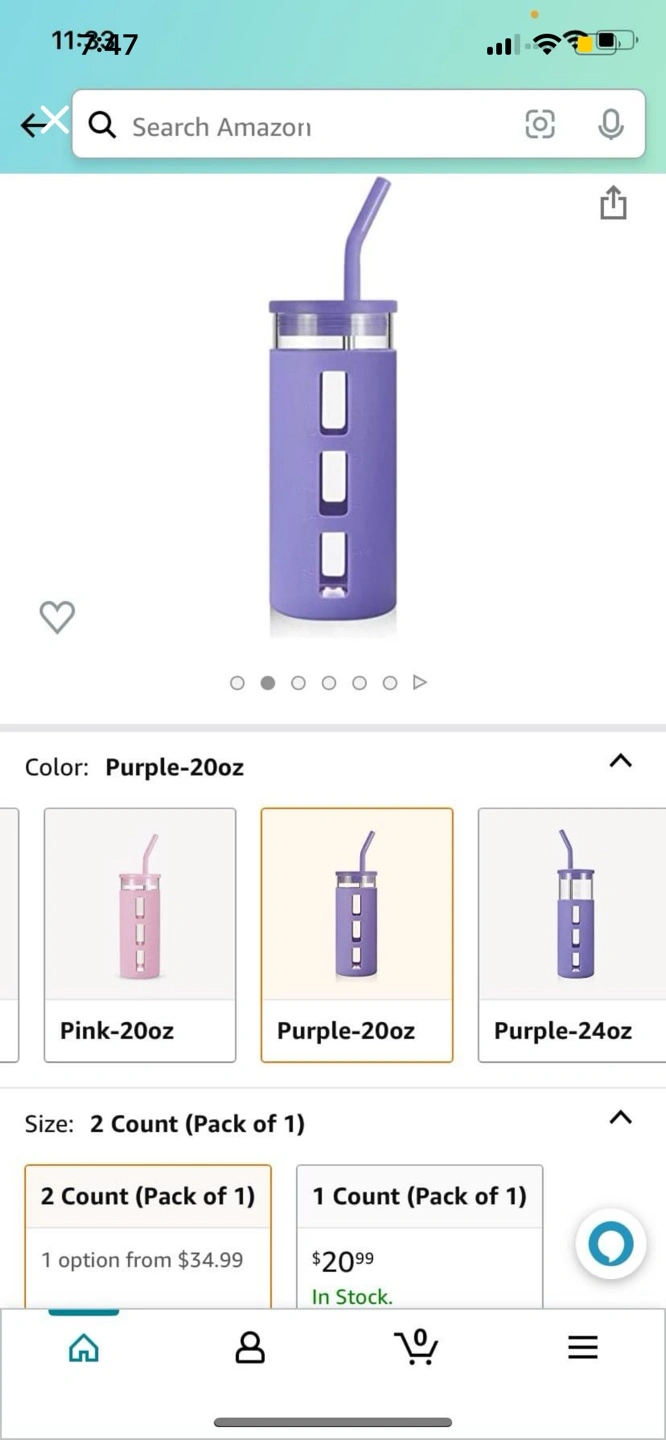Go to the Home tab
This screenshot has width=666, height=1440.
84,1348
